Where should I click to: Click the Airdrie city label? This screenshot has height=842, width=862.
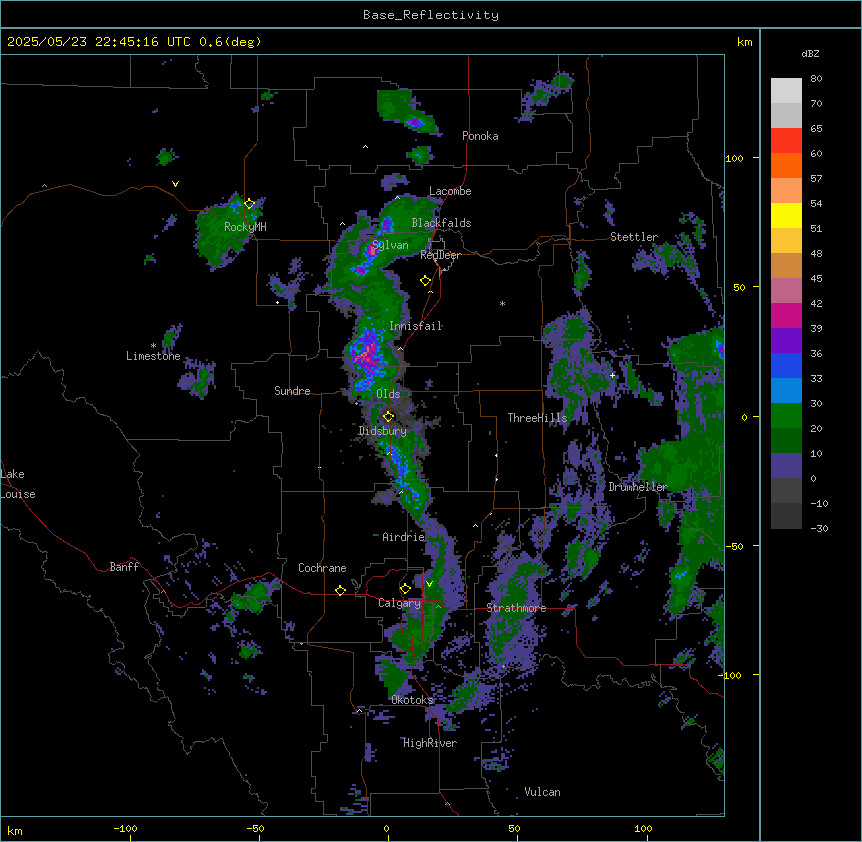(404, 537)
